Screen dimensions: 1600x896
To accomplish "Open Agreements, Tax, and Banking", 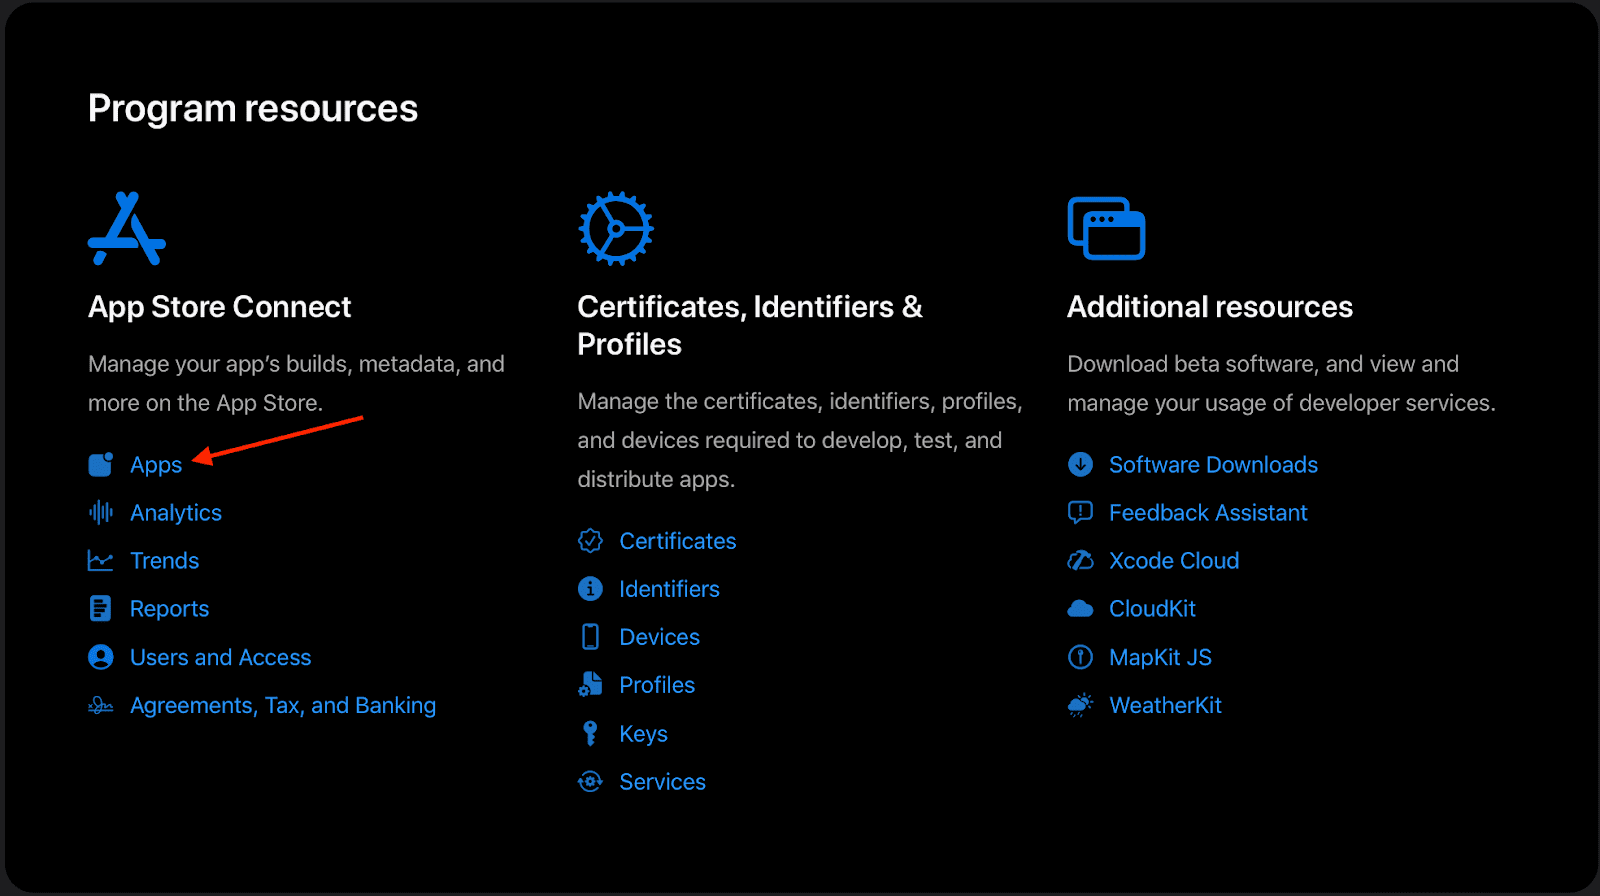I will (x=283, y=706).
